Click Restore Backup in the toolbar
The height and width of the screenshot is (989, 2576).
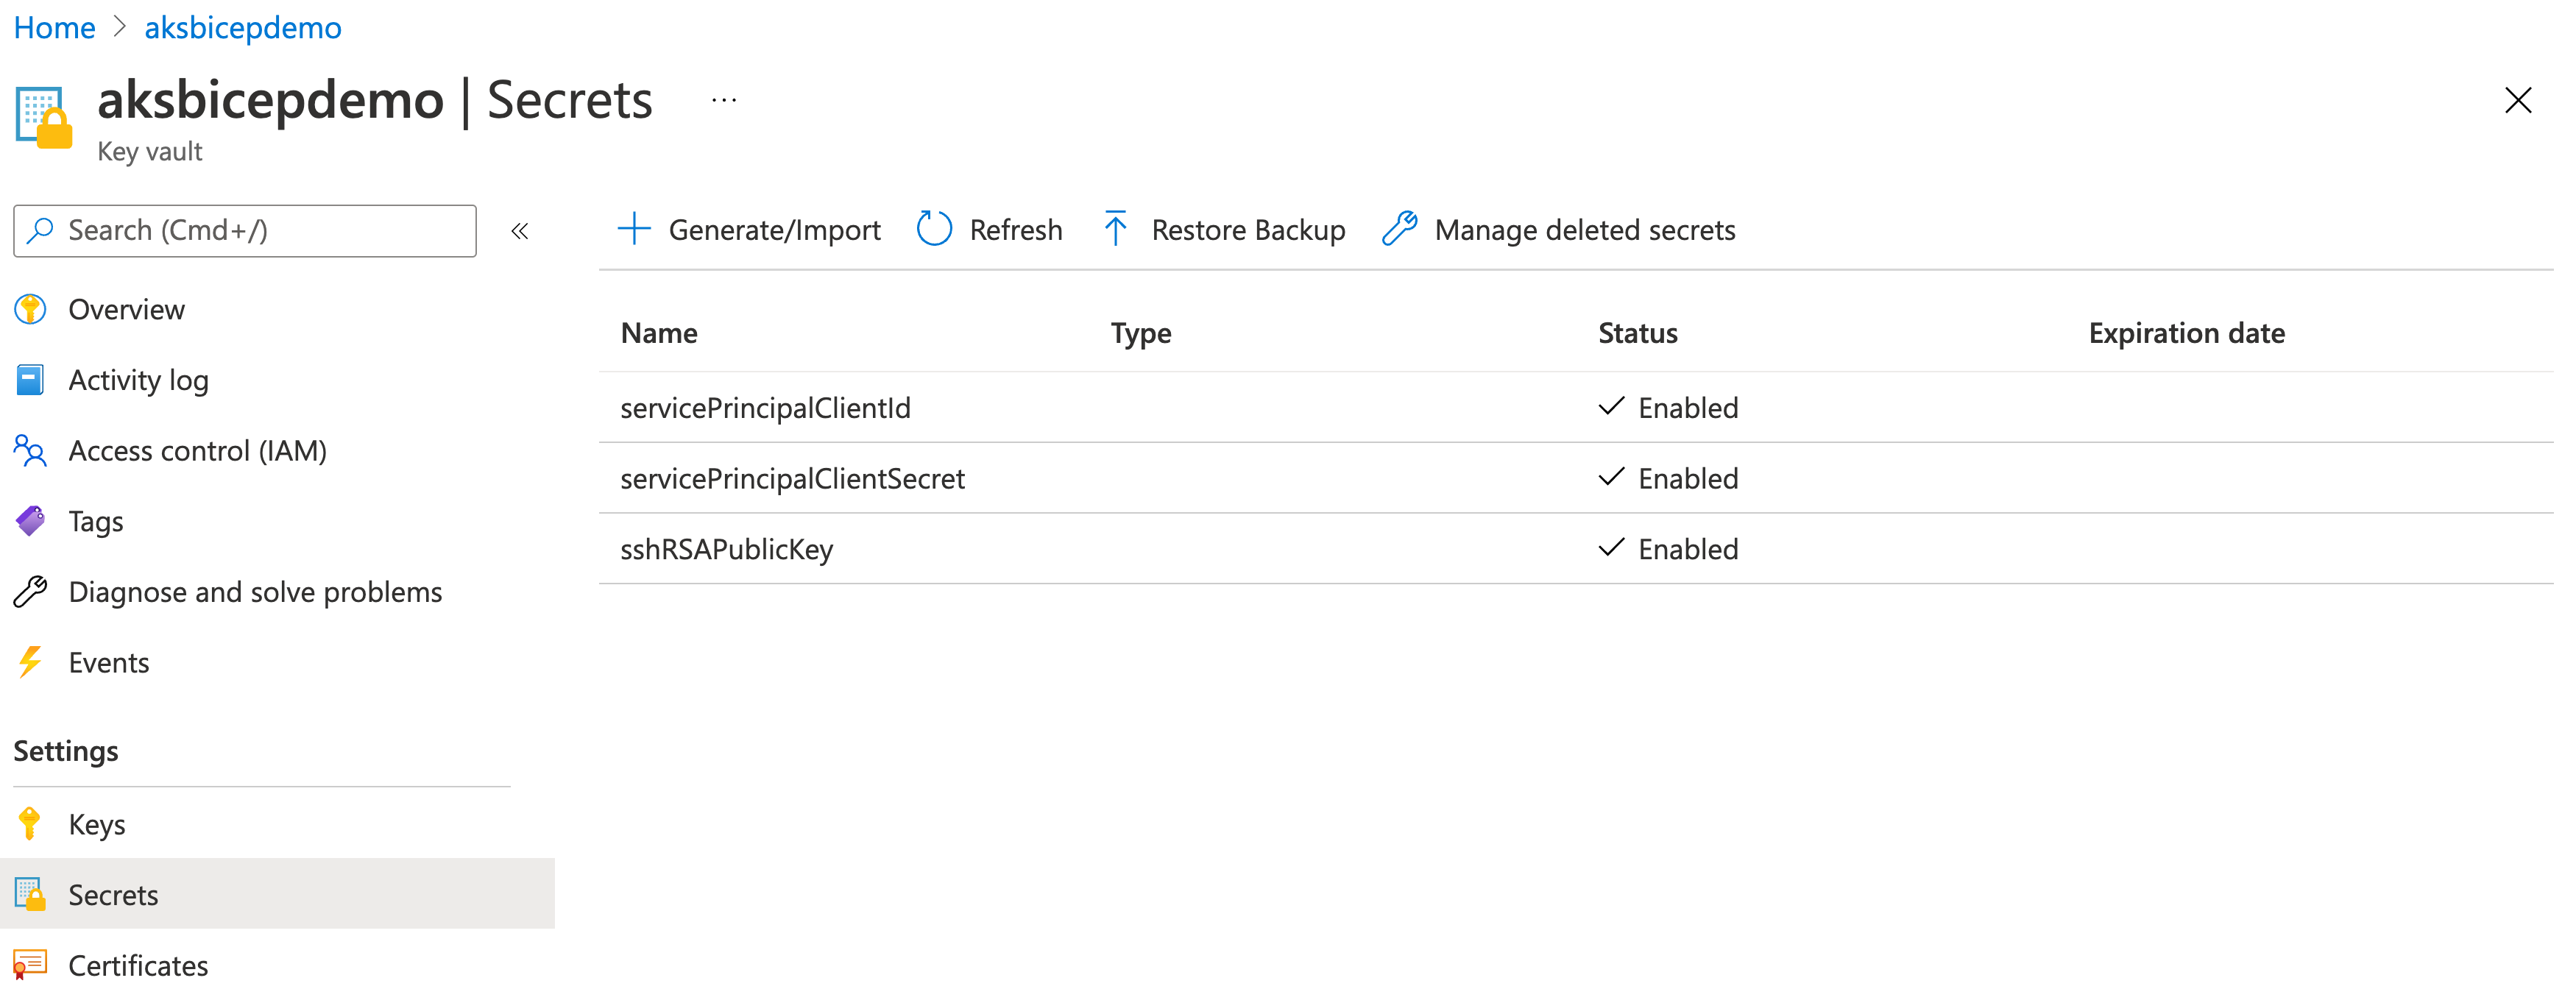pos(1224,230)
